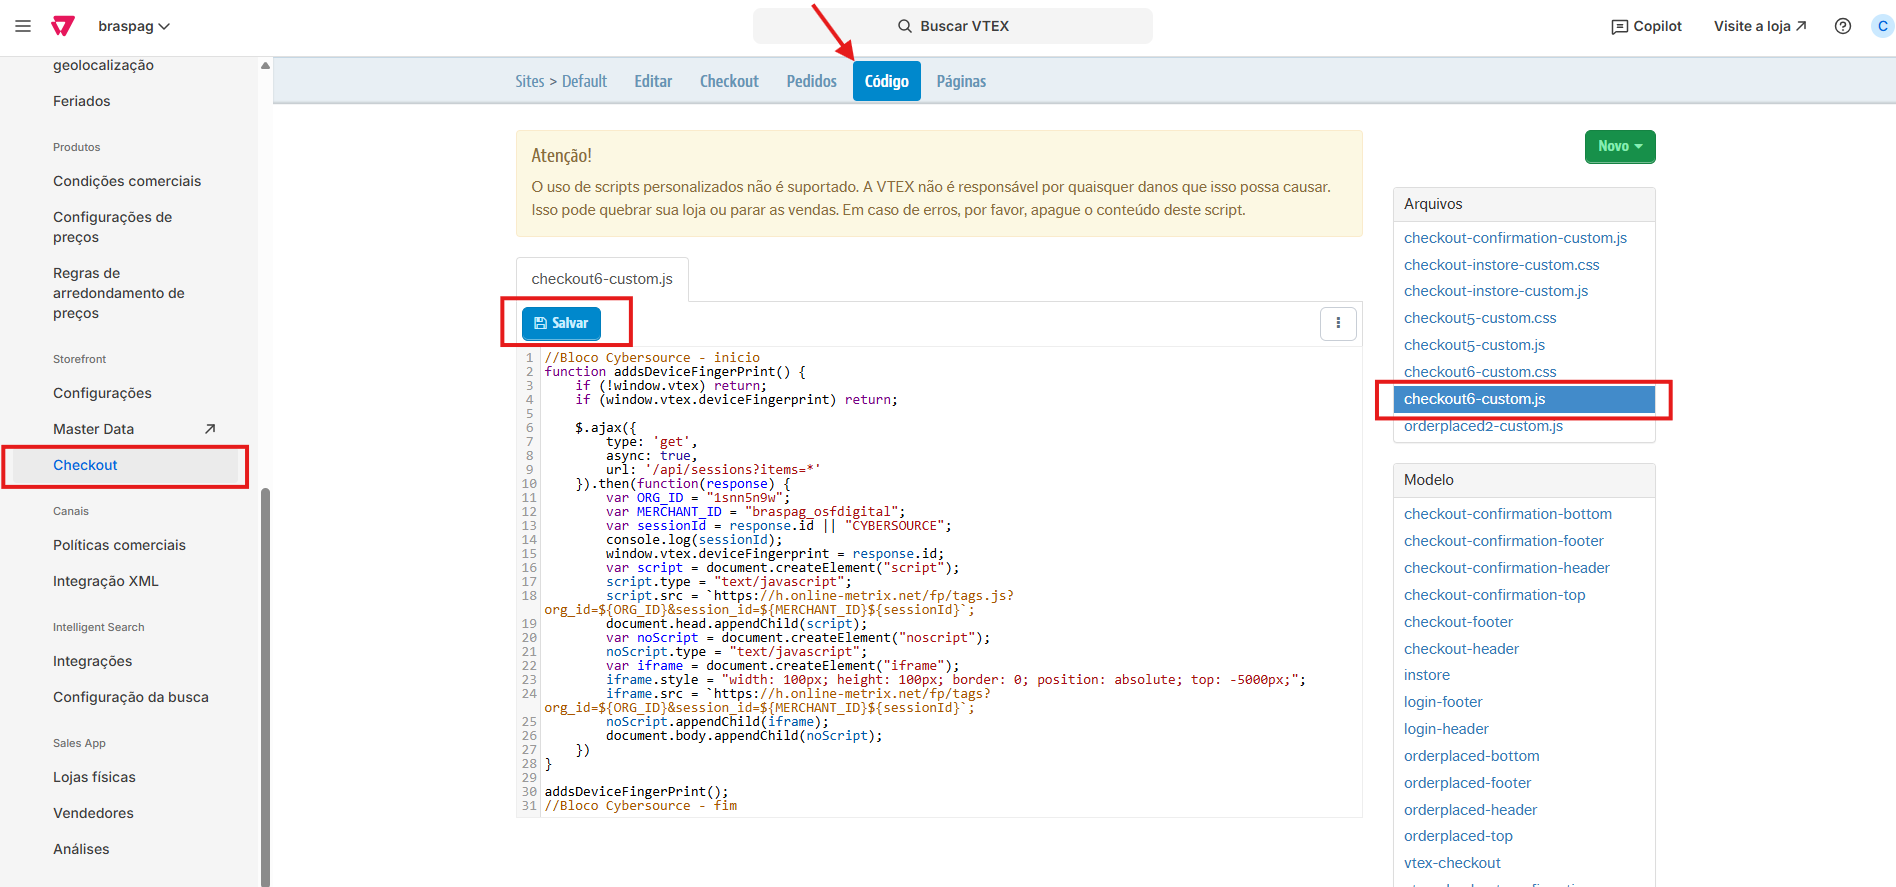The width and height of the screenshot is (1896, 887).
Task: Select the Código tab
Action: coord(887,81)
